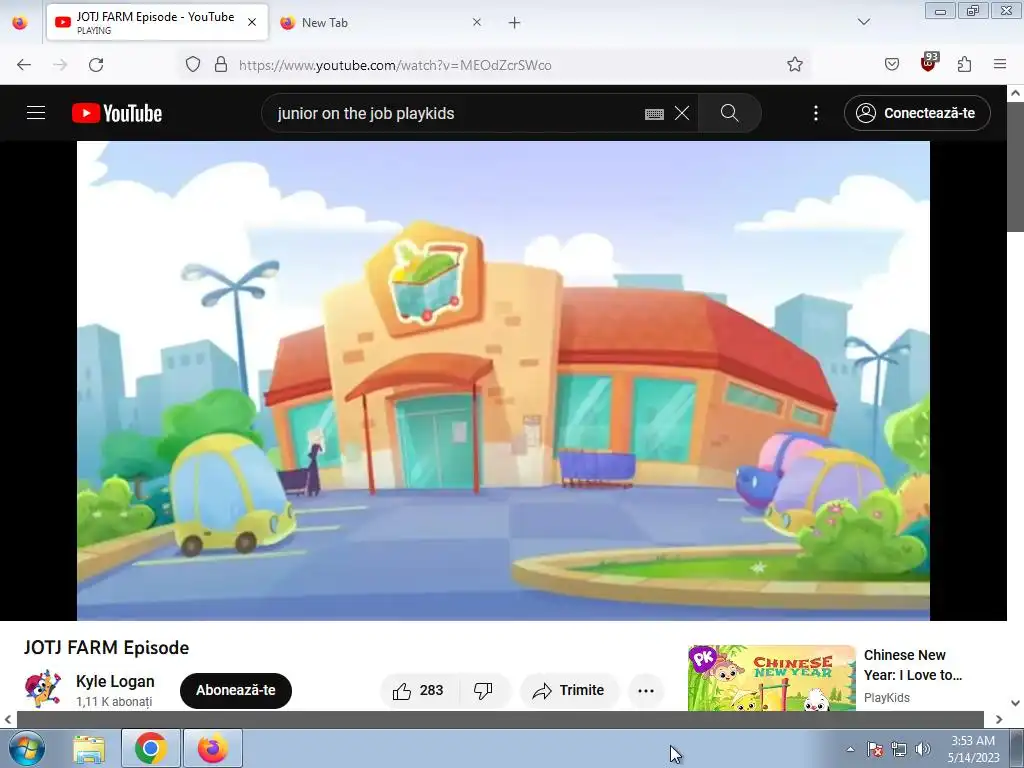Close the JOTJ FARM Episode tab

(252, 22)
